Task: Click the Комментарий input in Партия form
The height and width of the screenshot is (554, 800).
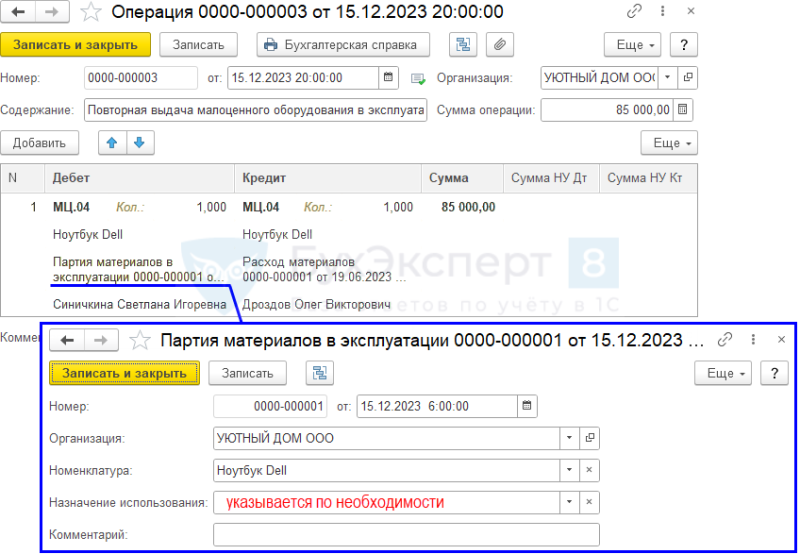Action: pyautogui.click(x=406, y=535)
